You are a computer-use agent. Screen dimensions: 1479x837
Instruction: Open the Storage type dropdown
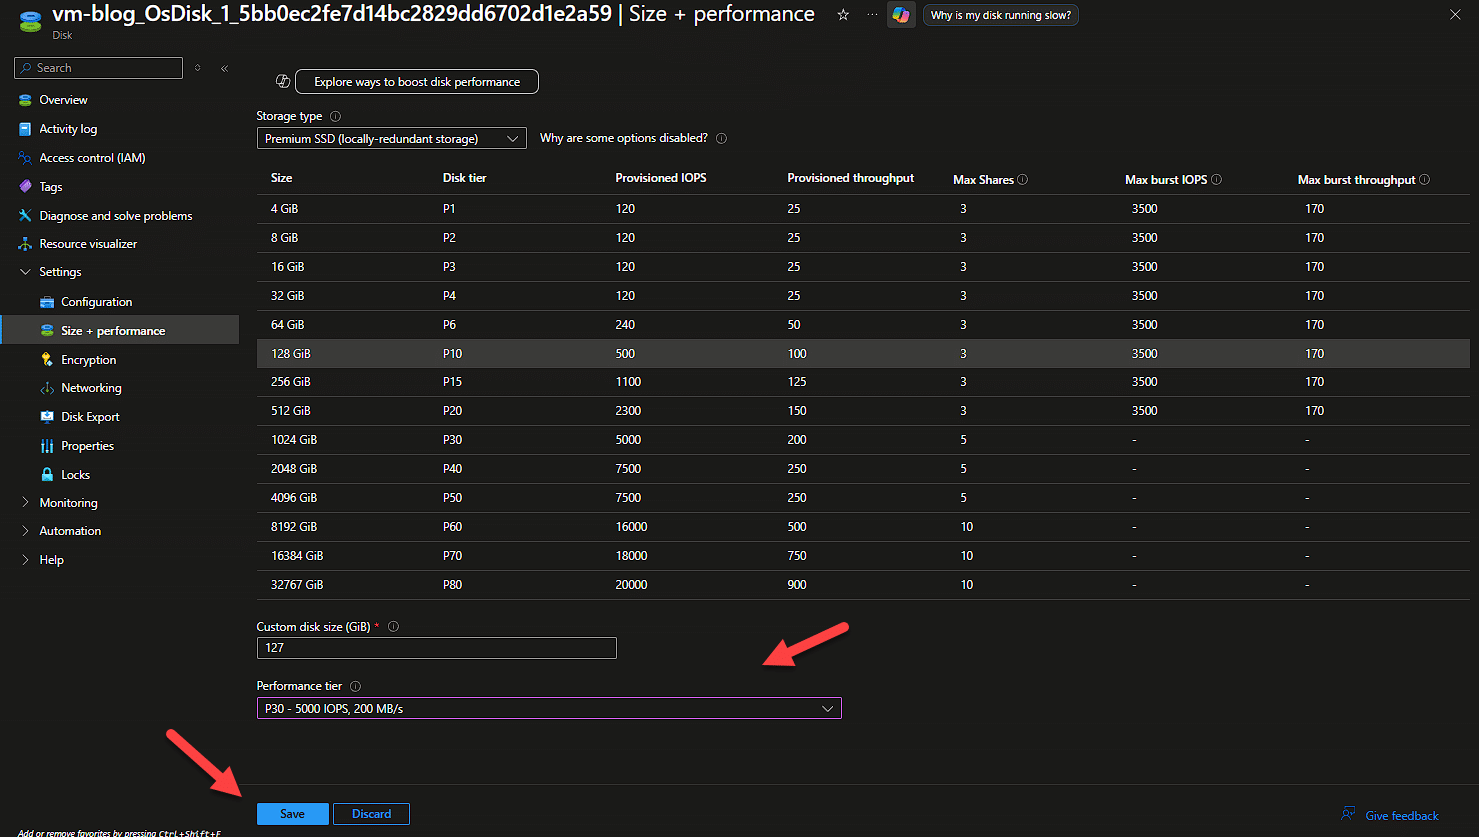(x=391, y=138)
